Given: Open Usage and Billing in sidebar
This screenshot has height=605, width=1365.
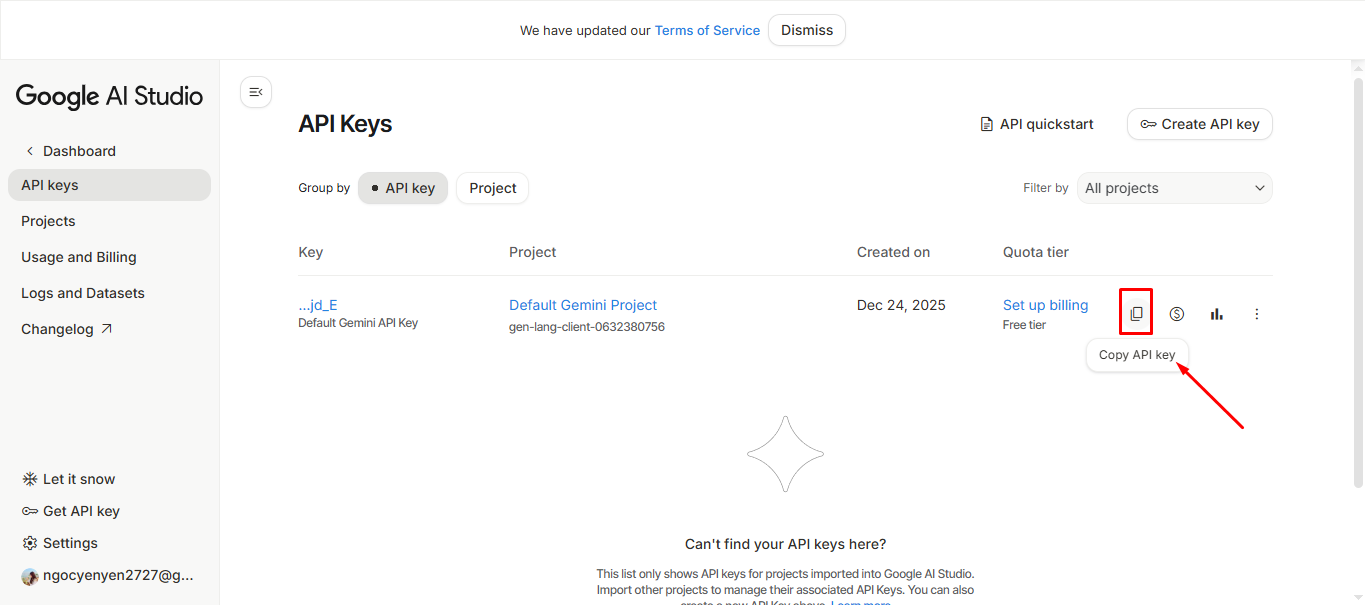Looking at the screenshot, I should [79, 257].
